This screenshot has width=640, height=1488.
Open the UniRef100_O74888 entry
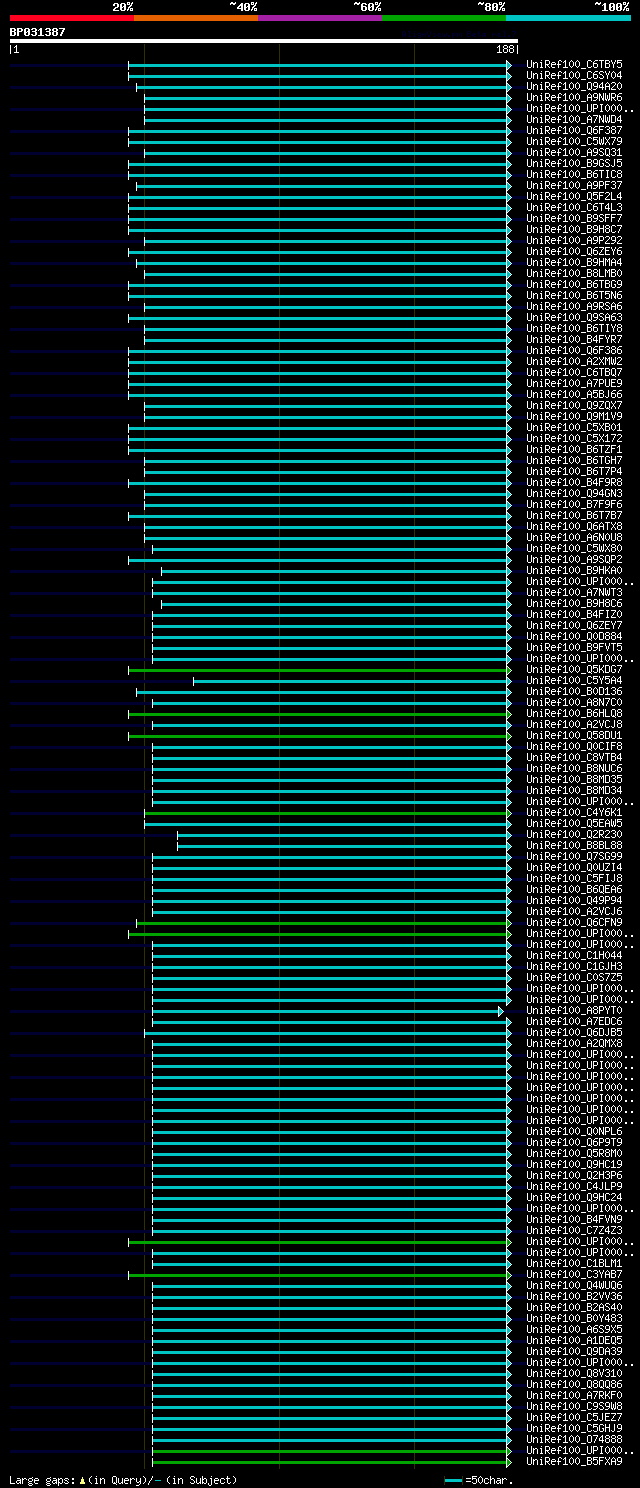pos(574,1440)
